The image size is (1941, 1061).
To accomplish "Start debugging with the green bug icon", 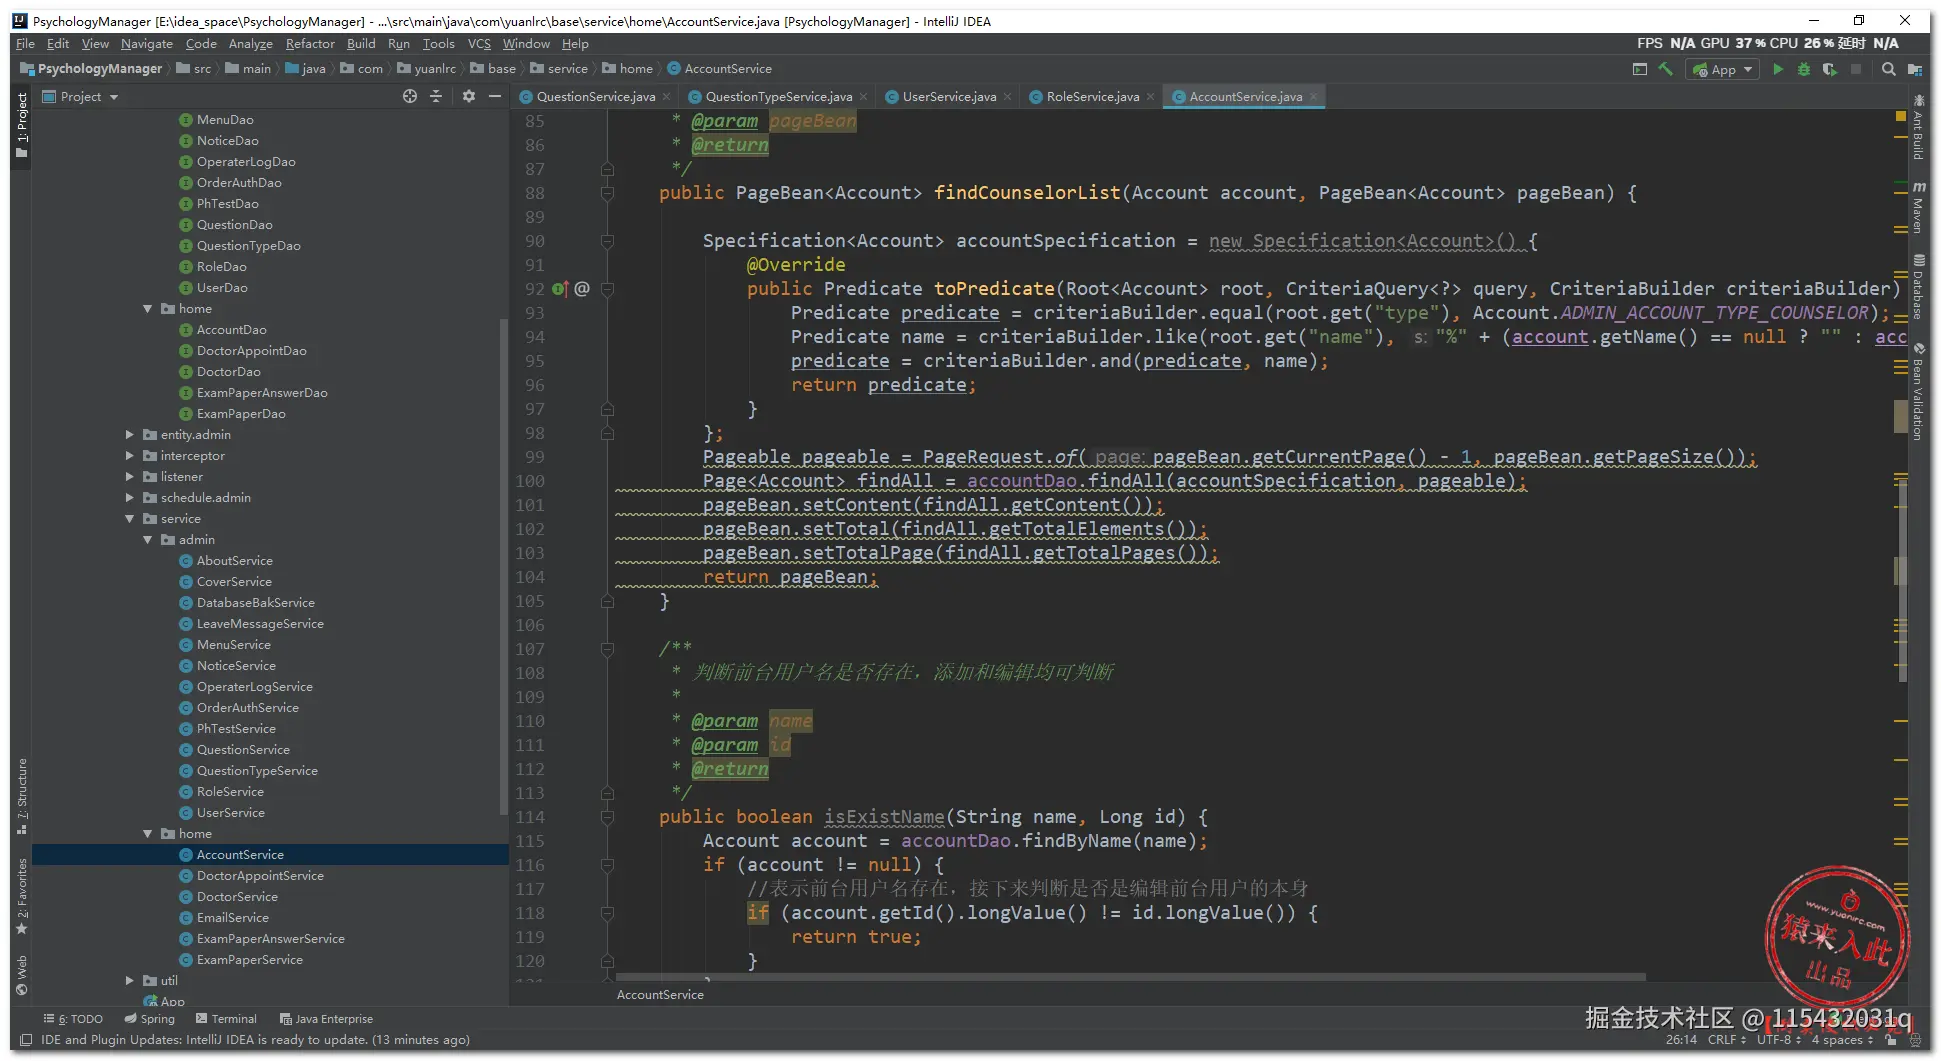I will (1803, 69).
